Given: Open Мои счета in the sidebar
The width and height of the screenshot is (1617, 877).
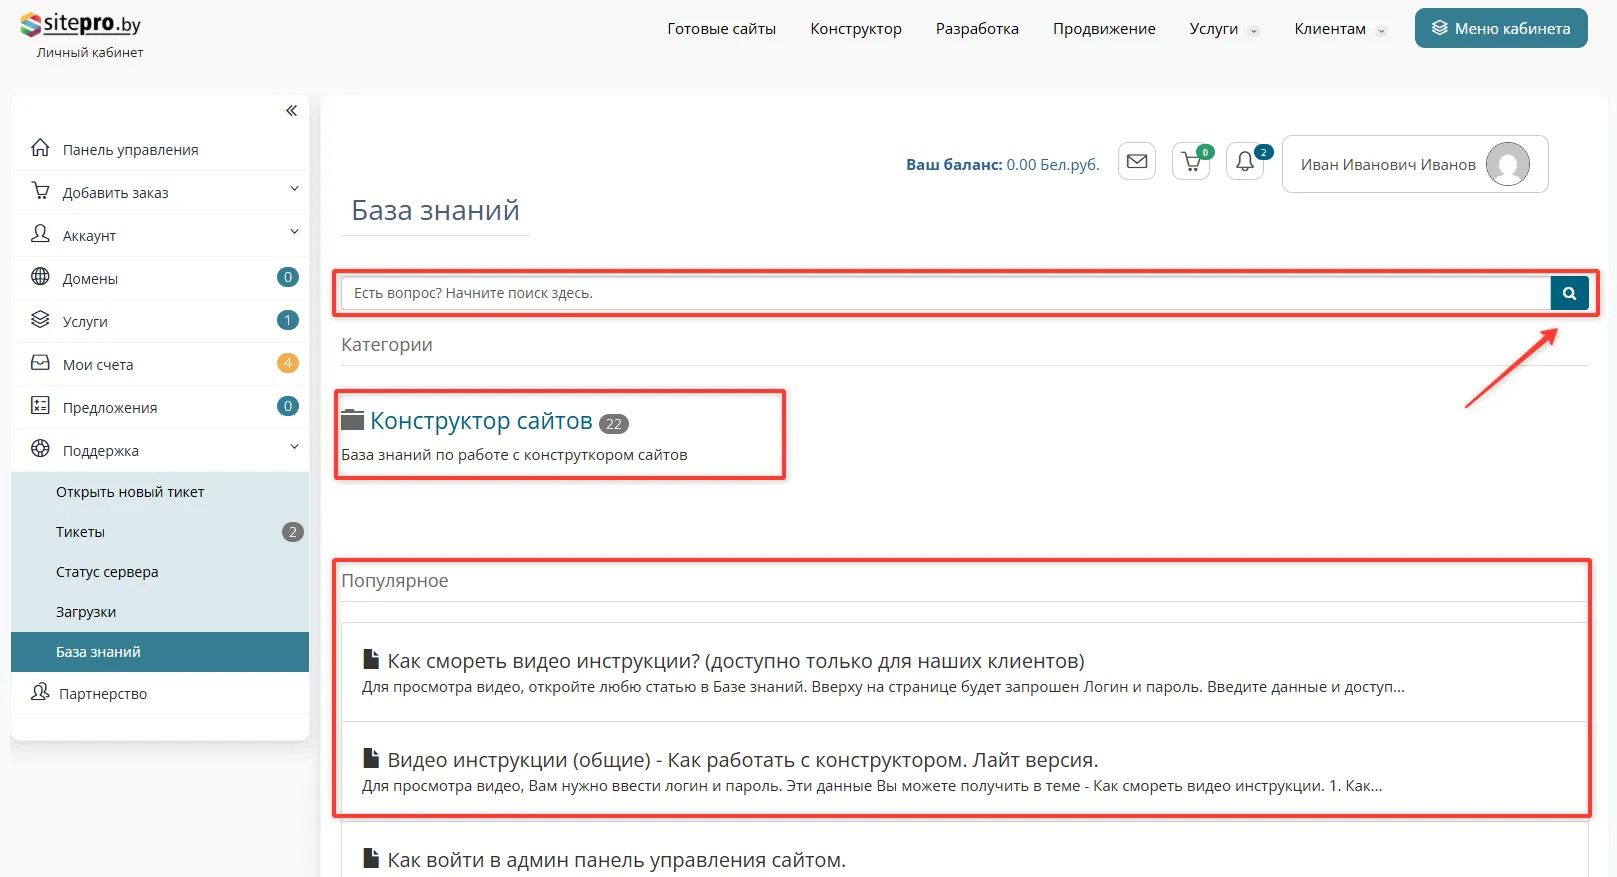Looking at the screenshot, I should pyautogui.click(x=98, y=365).
